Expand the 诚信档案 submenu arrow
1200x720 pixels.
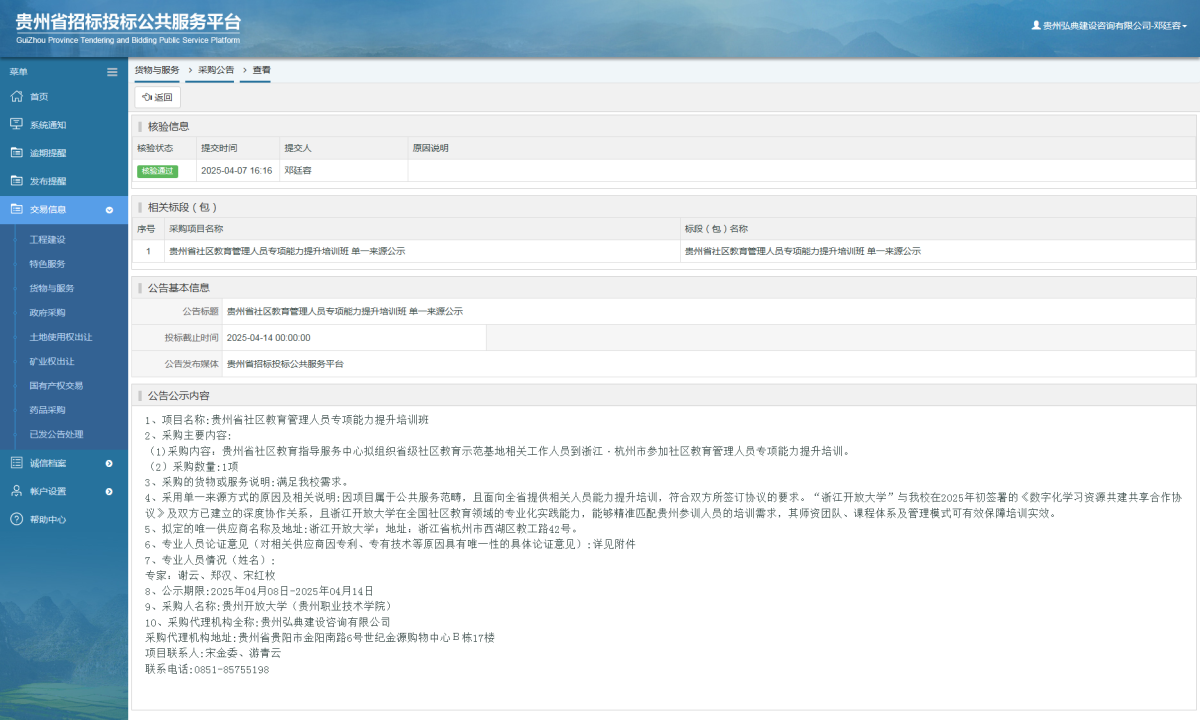tap(109, 463)
